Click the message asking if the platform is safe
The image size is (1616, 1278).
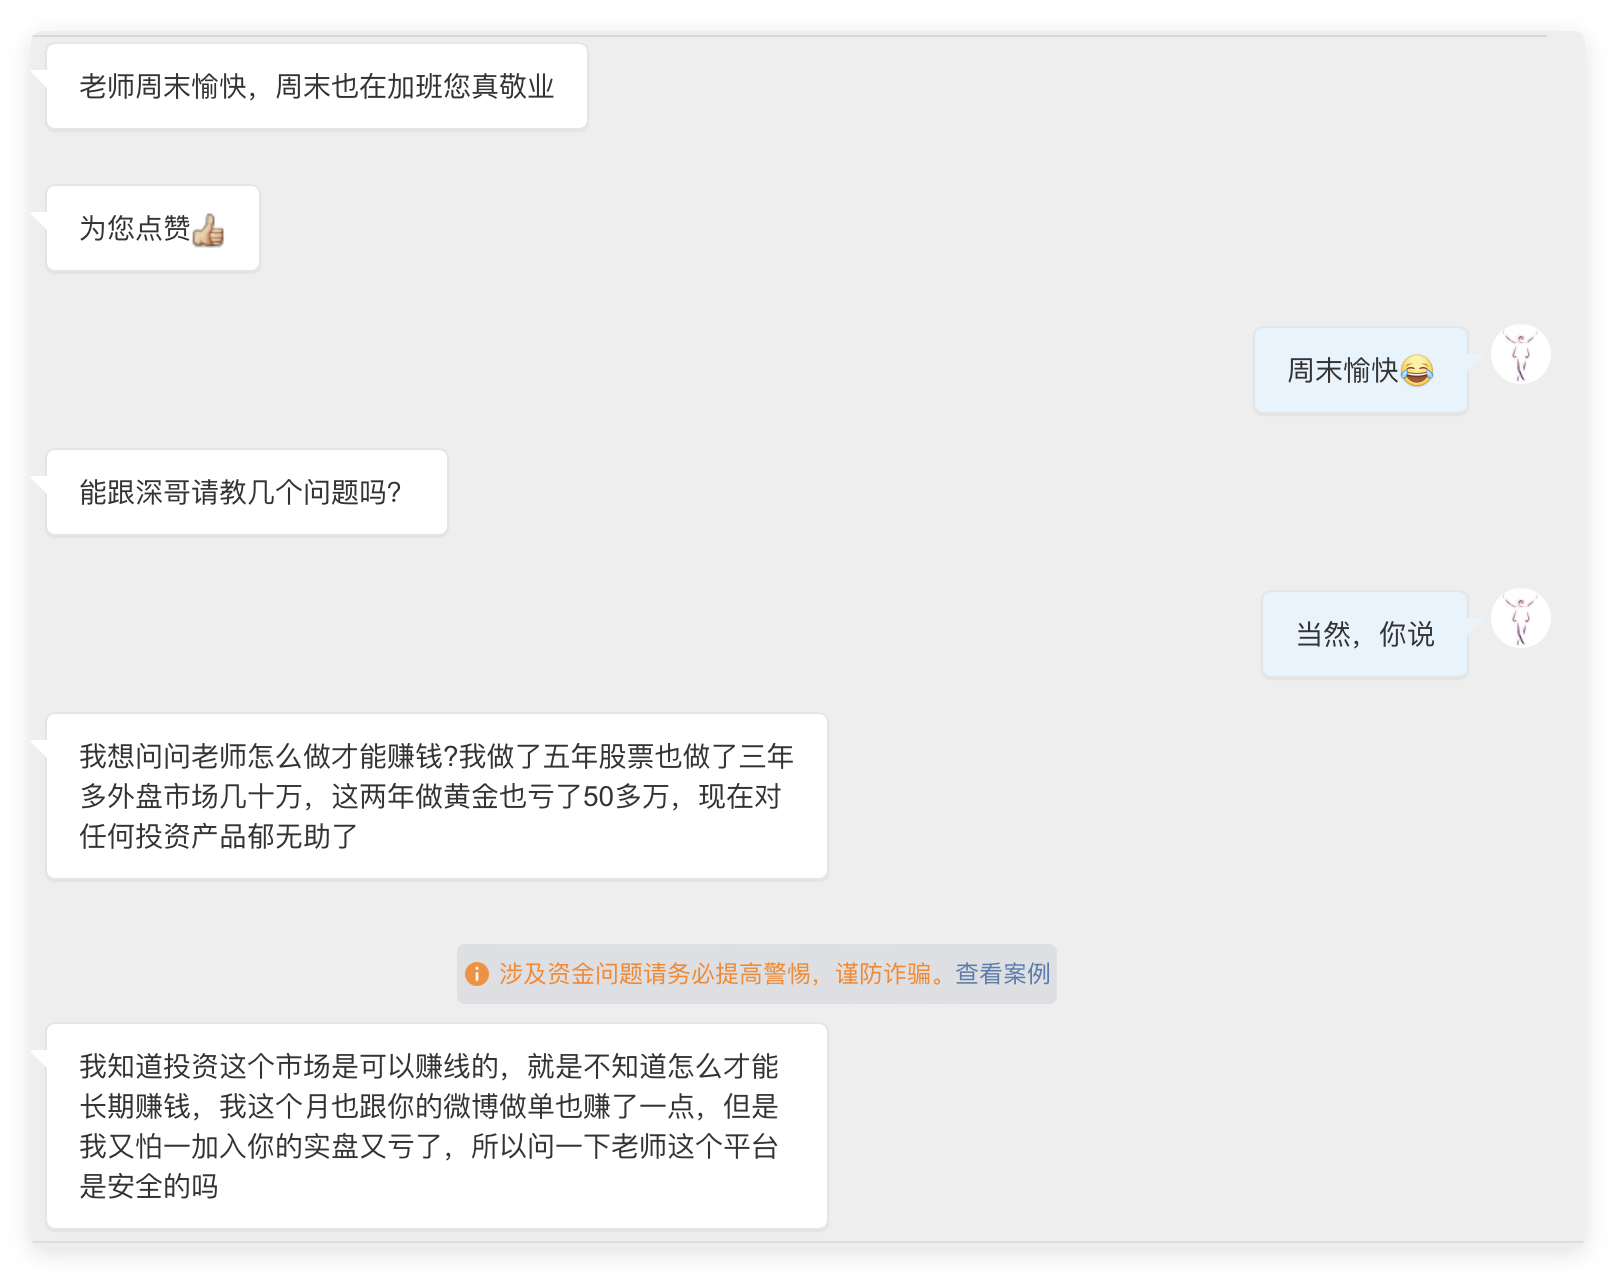click(x=435, y=1127)
